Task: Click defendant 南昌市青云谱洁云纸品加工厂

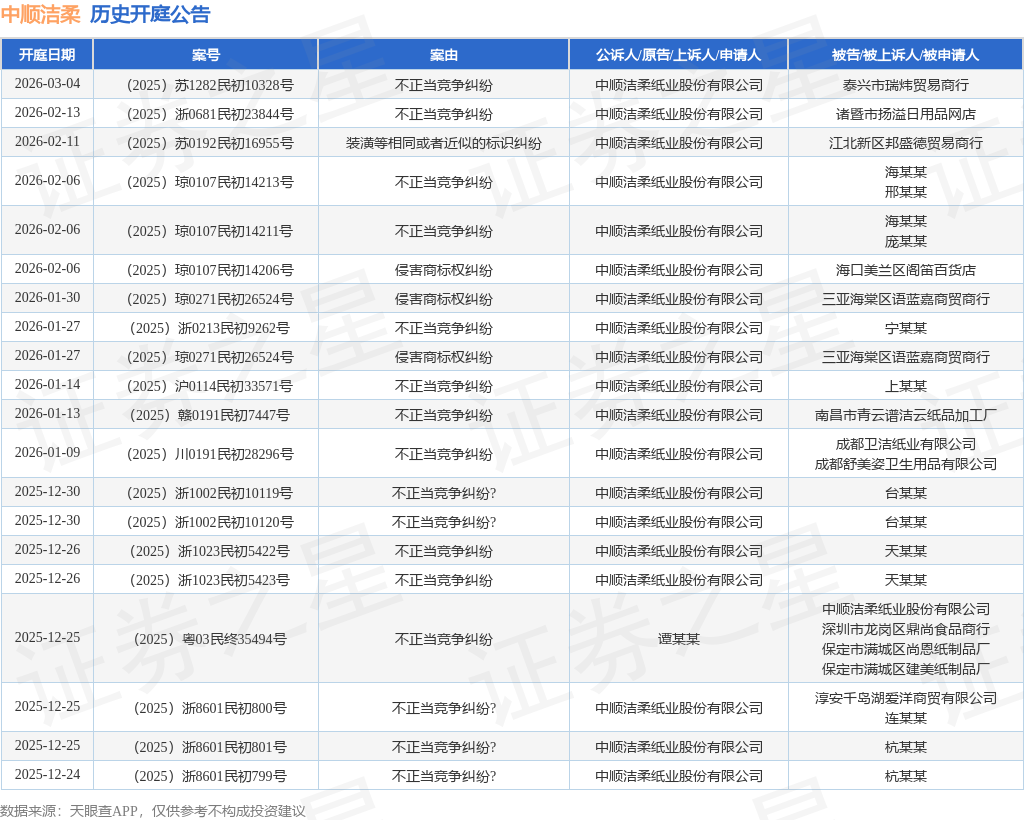Action: click(x=905, y=415)
